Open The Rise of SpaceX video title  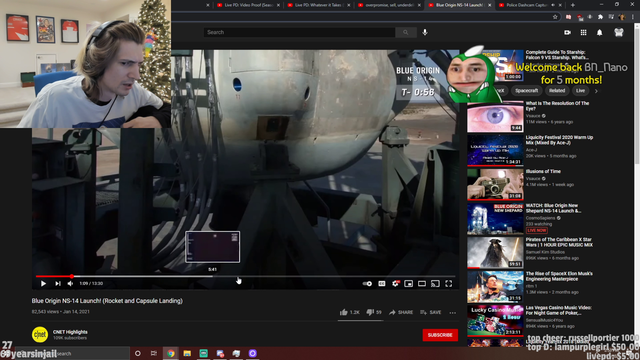click(559, 276)
